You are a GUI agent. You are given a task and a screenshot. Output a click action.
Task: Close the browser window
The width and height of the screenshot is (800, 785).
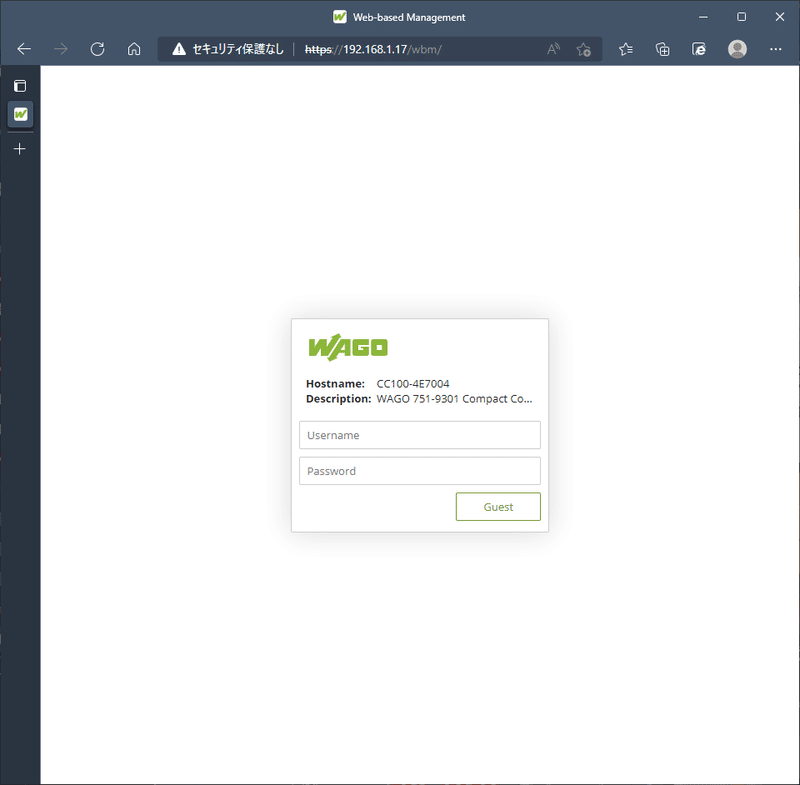780,17
